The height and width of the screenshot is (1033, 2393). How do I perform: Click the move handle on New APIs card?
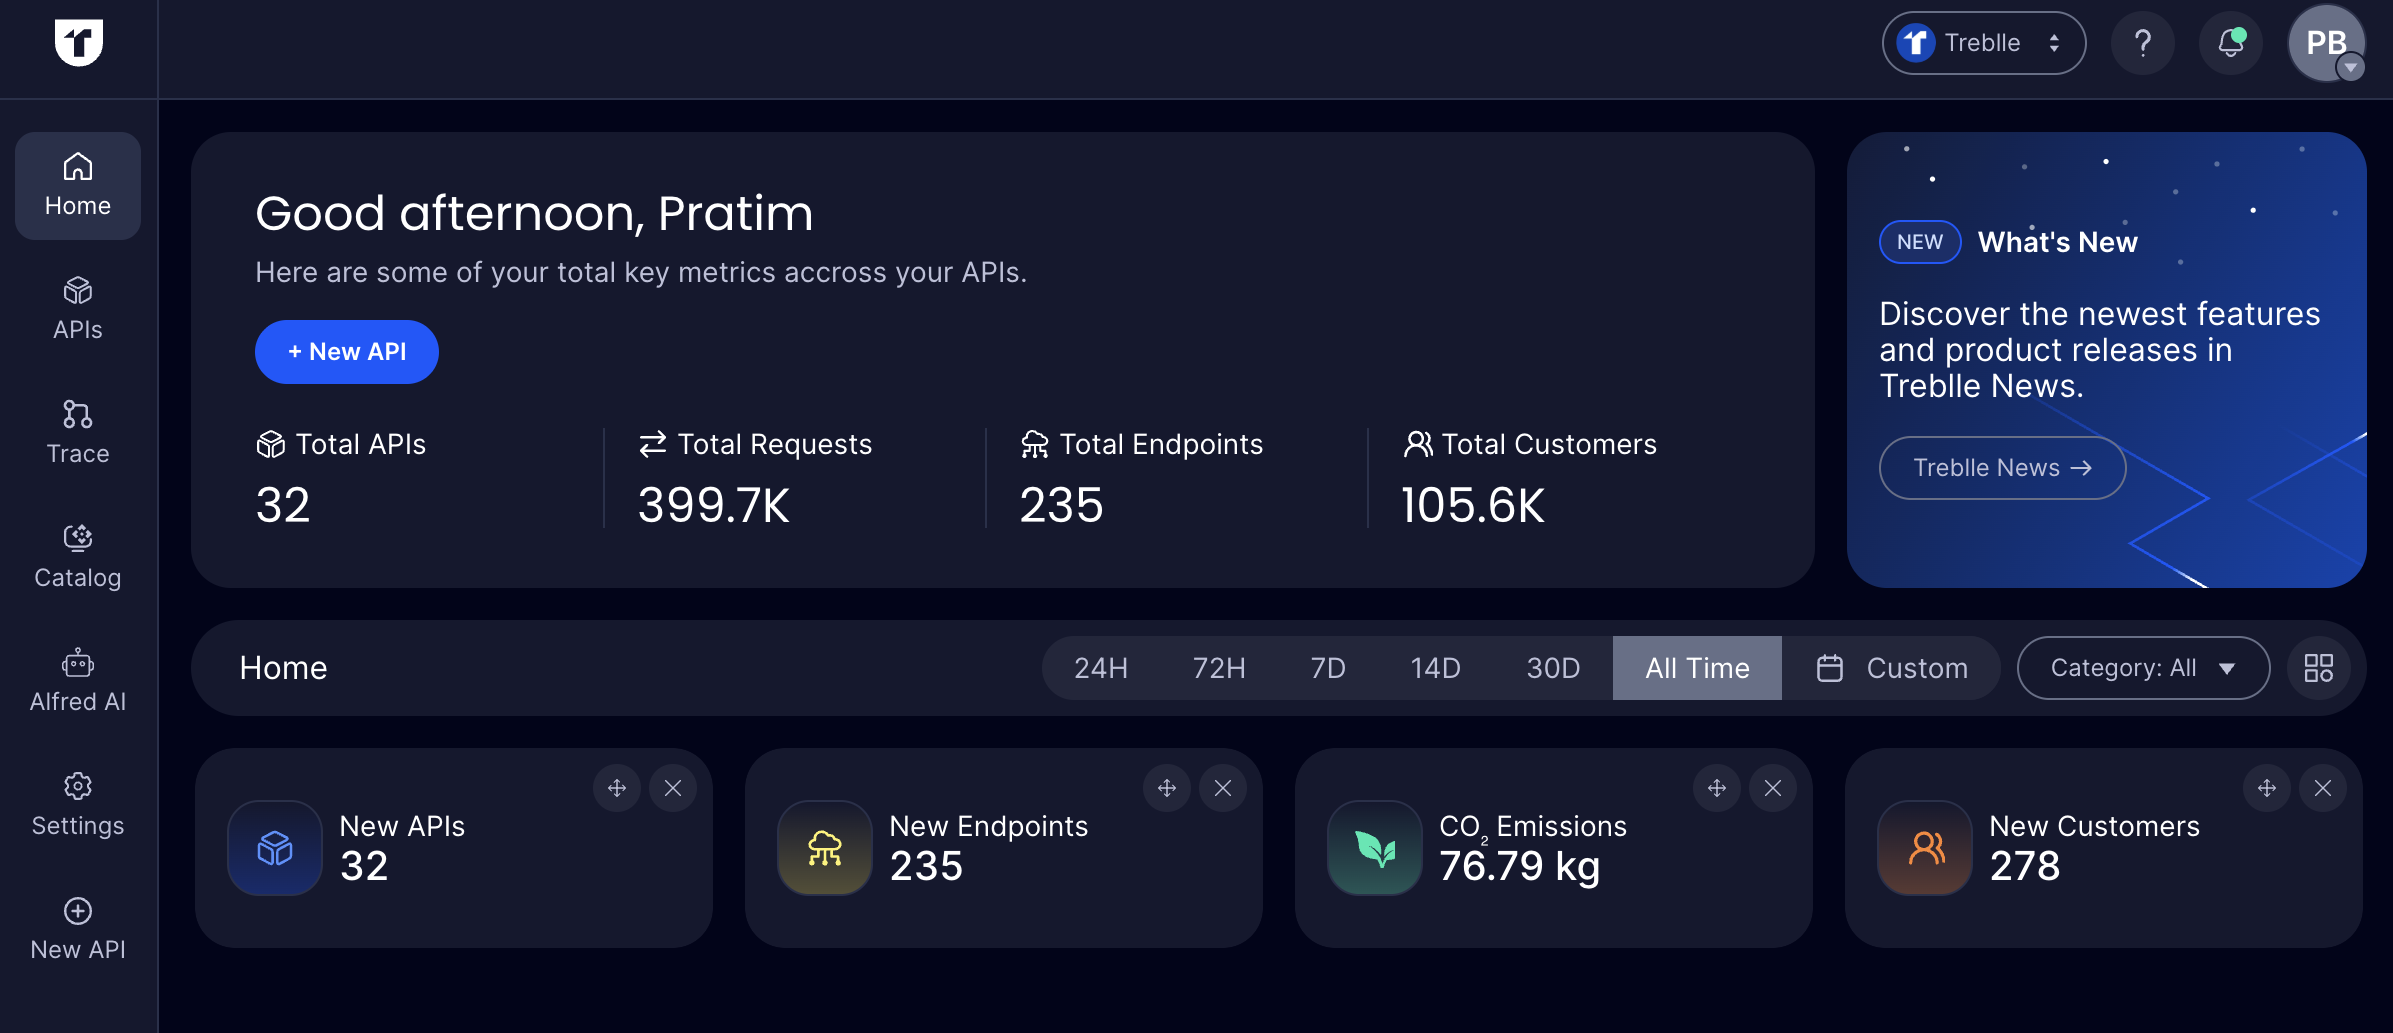pos(617,788)
